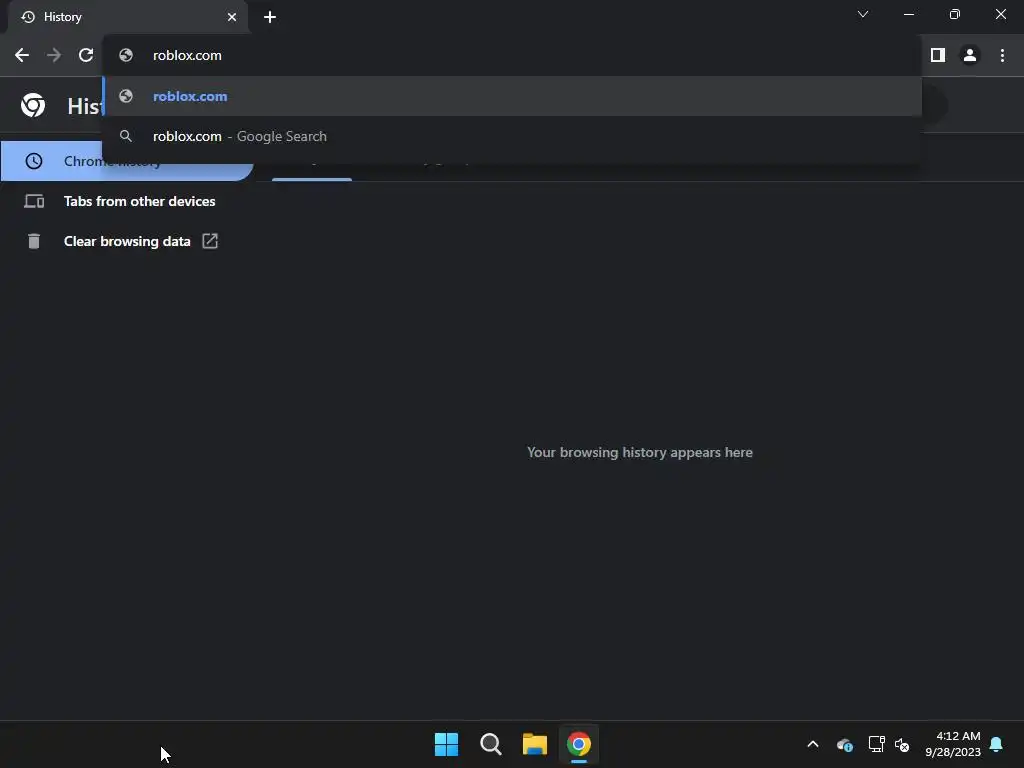Image resolution: width=1024 pixels, height=768 pixels.
Task: Show hidden system tray icons
Action: (813, 744)
